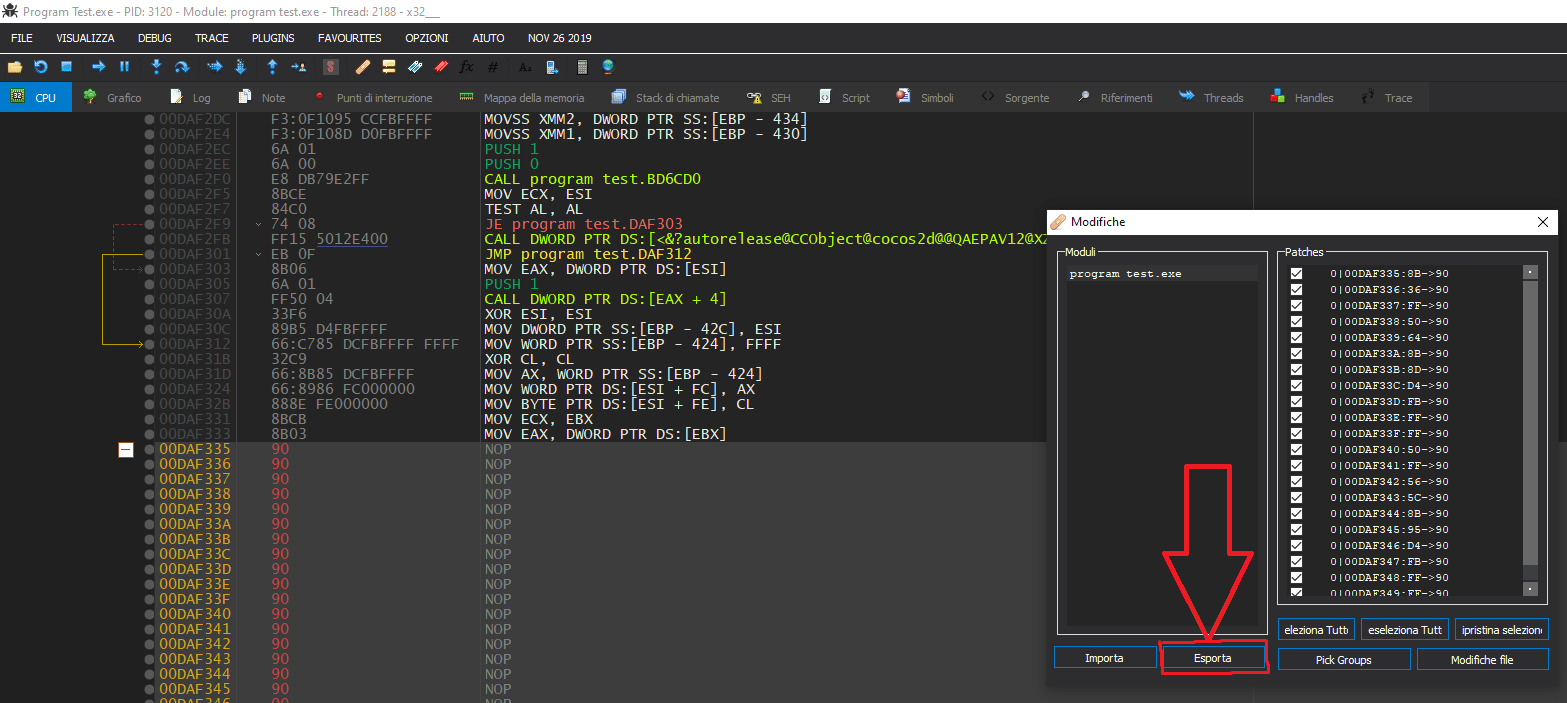Click the Labels blue tags icon

[415, 67]
